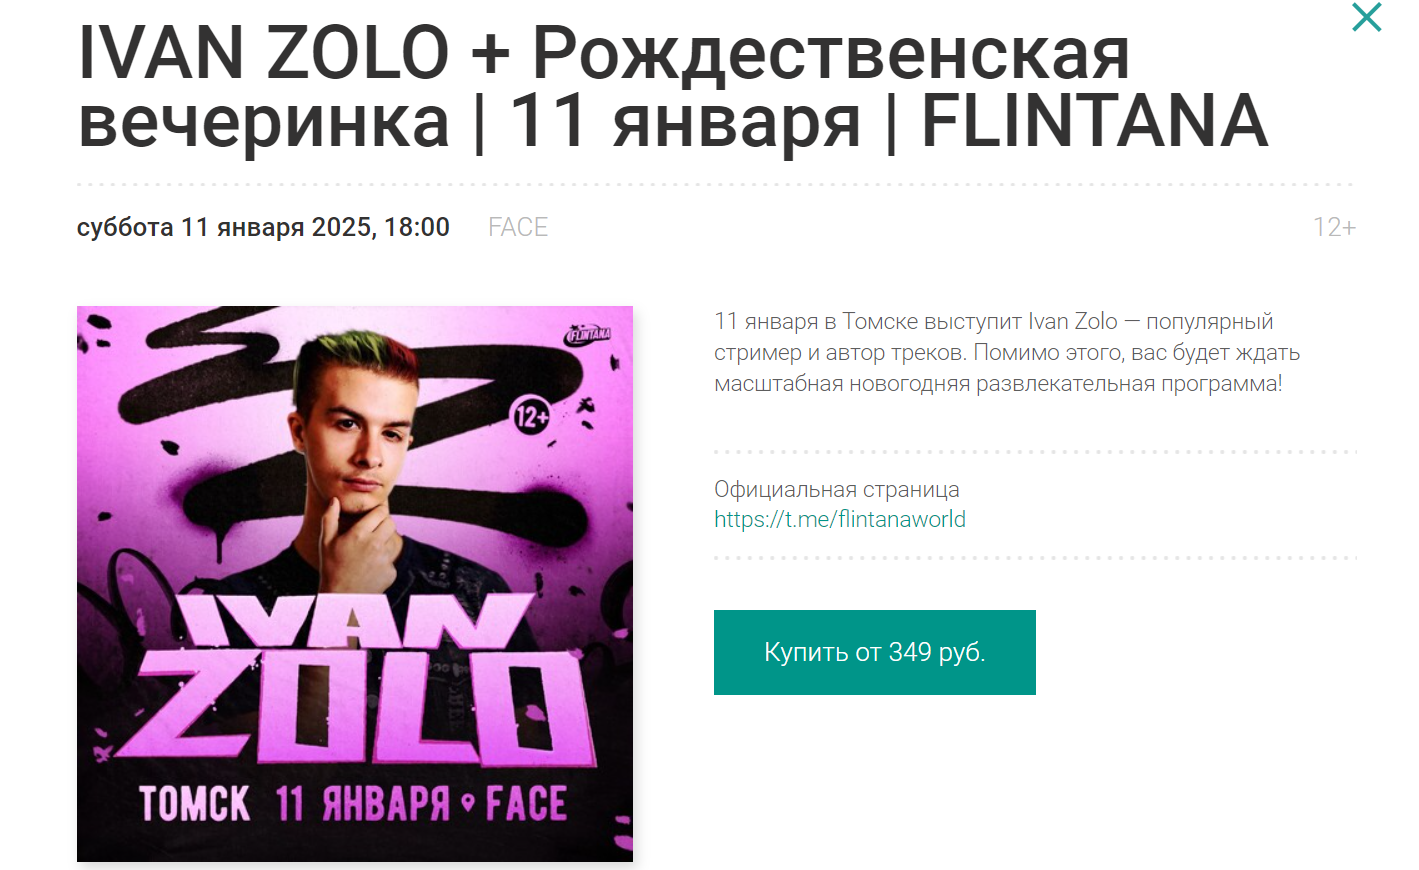Screen dimensions: 1419x870
Task: Click the ТОМСК text on the poster
Action: (x=195, y=804)
